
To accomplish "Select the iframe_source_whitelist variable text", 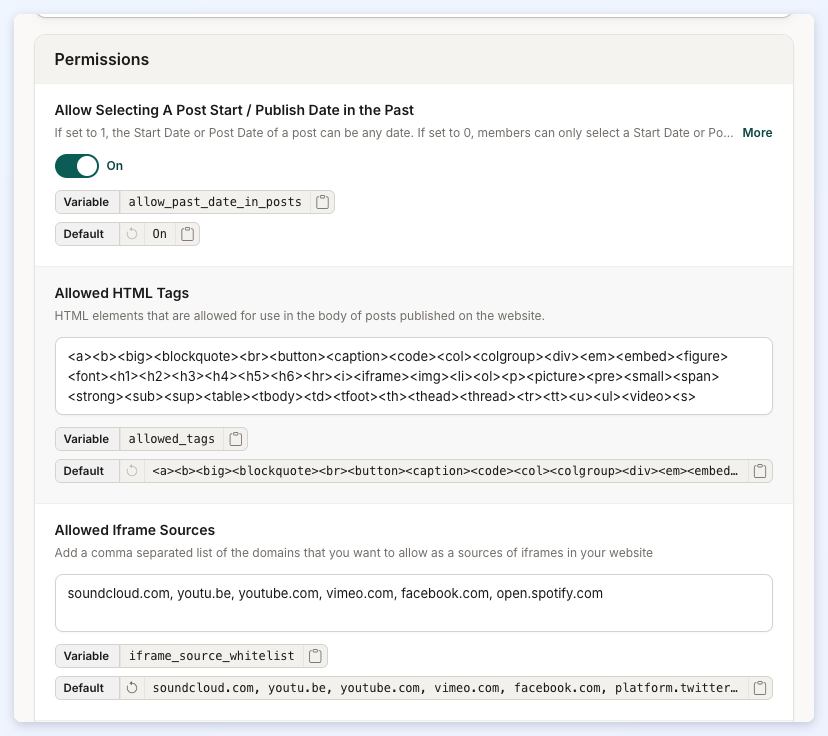I will [x=211, y=656].
